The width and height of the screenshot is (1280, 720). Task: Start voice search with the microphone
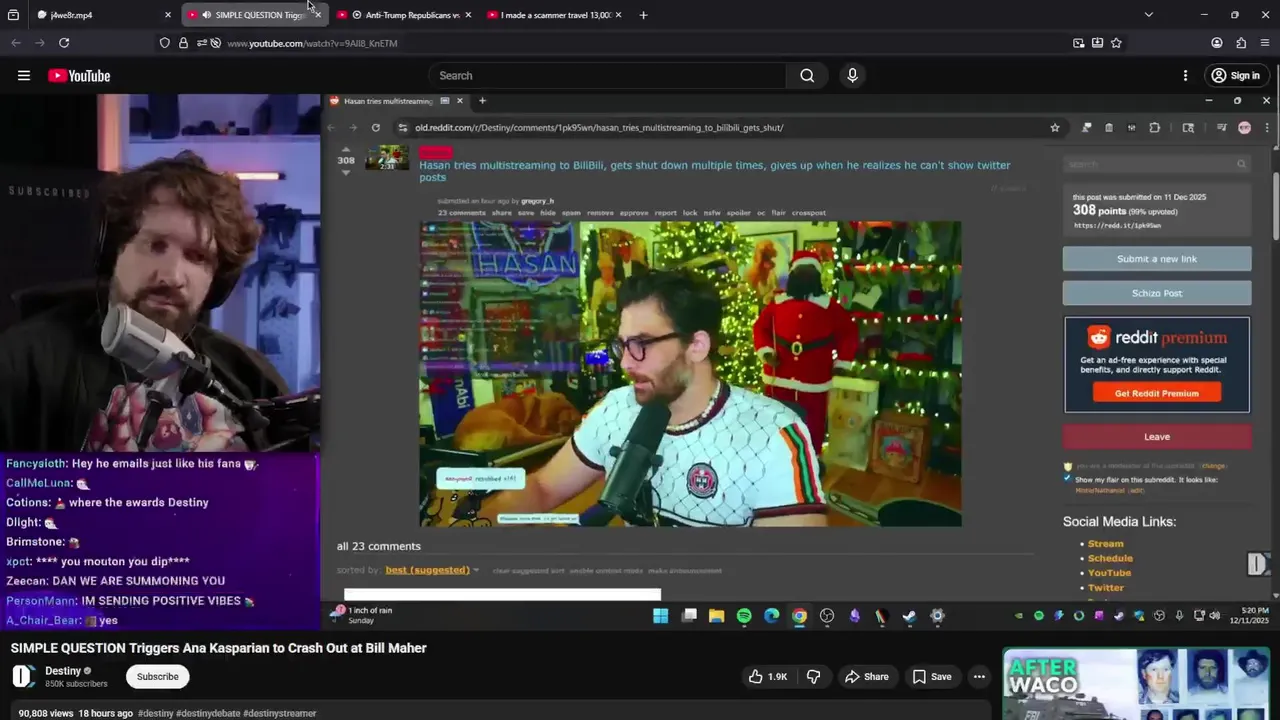tap(852, 76)
